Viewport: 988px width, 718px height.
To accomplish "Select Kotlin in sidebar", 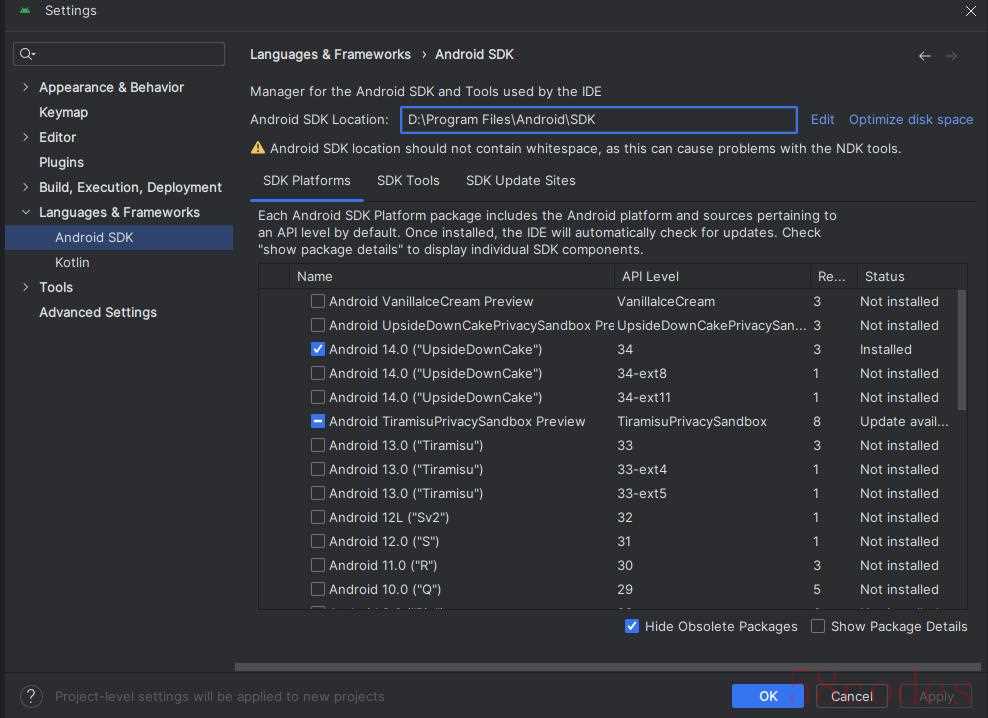I will point(72,262).
